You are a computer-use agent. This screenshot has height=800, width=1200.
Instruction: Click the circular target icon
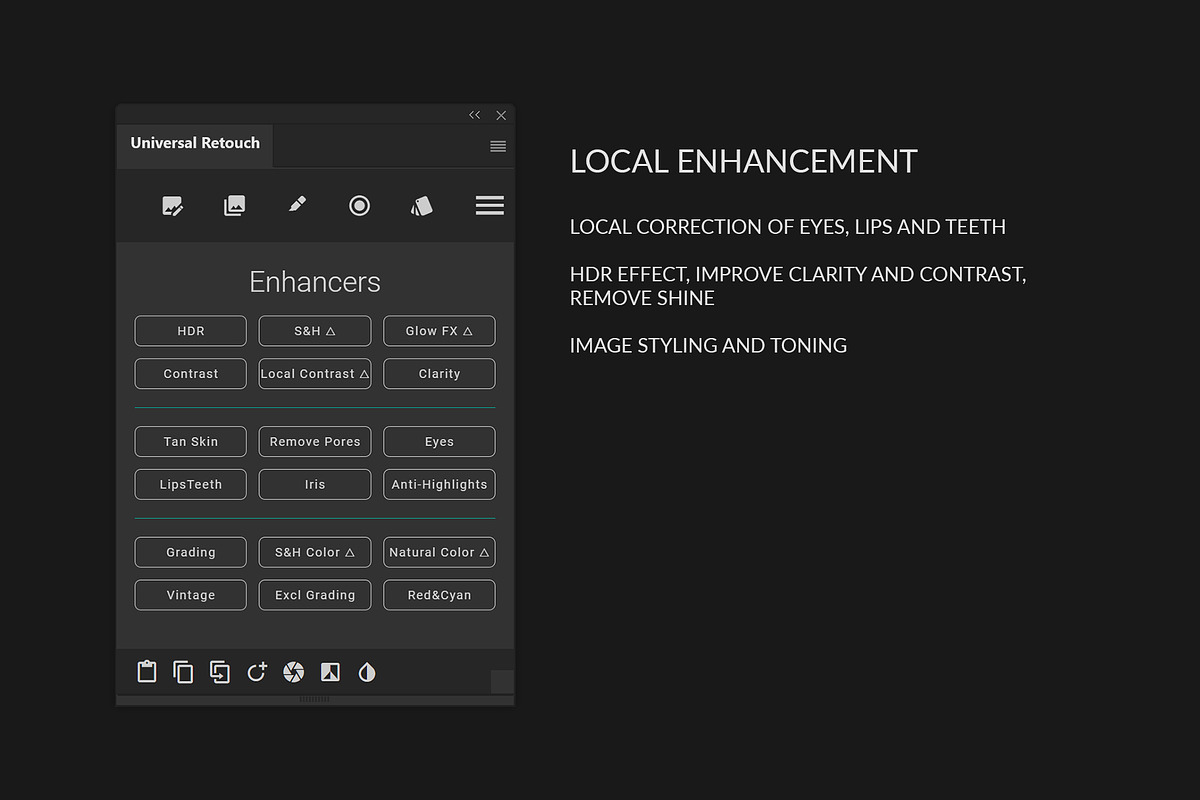(360, 206)
